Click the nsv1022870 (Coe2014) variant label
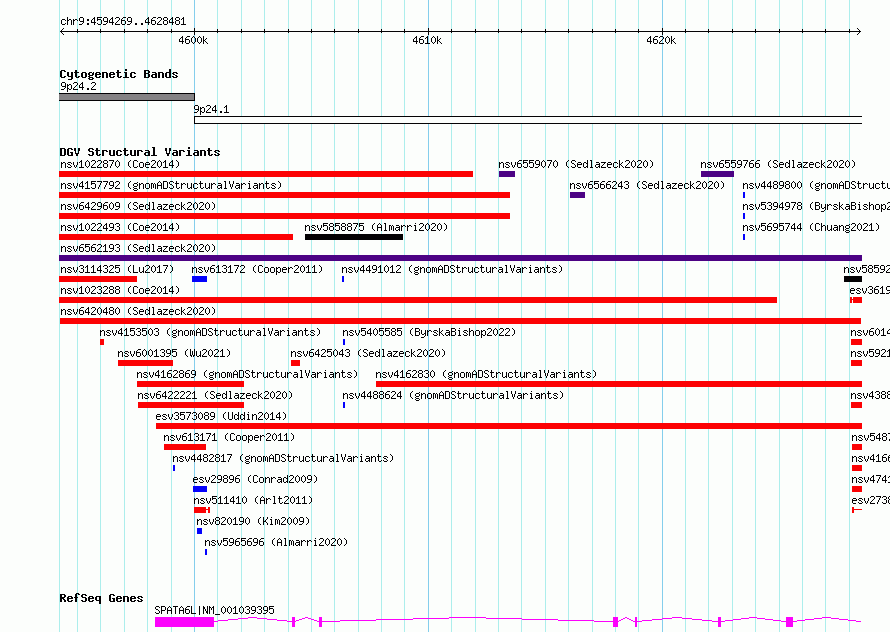890x632 pixels. click(120, 164)
